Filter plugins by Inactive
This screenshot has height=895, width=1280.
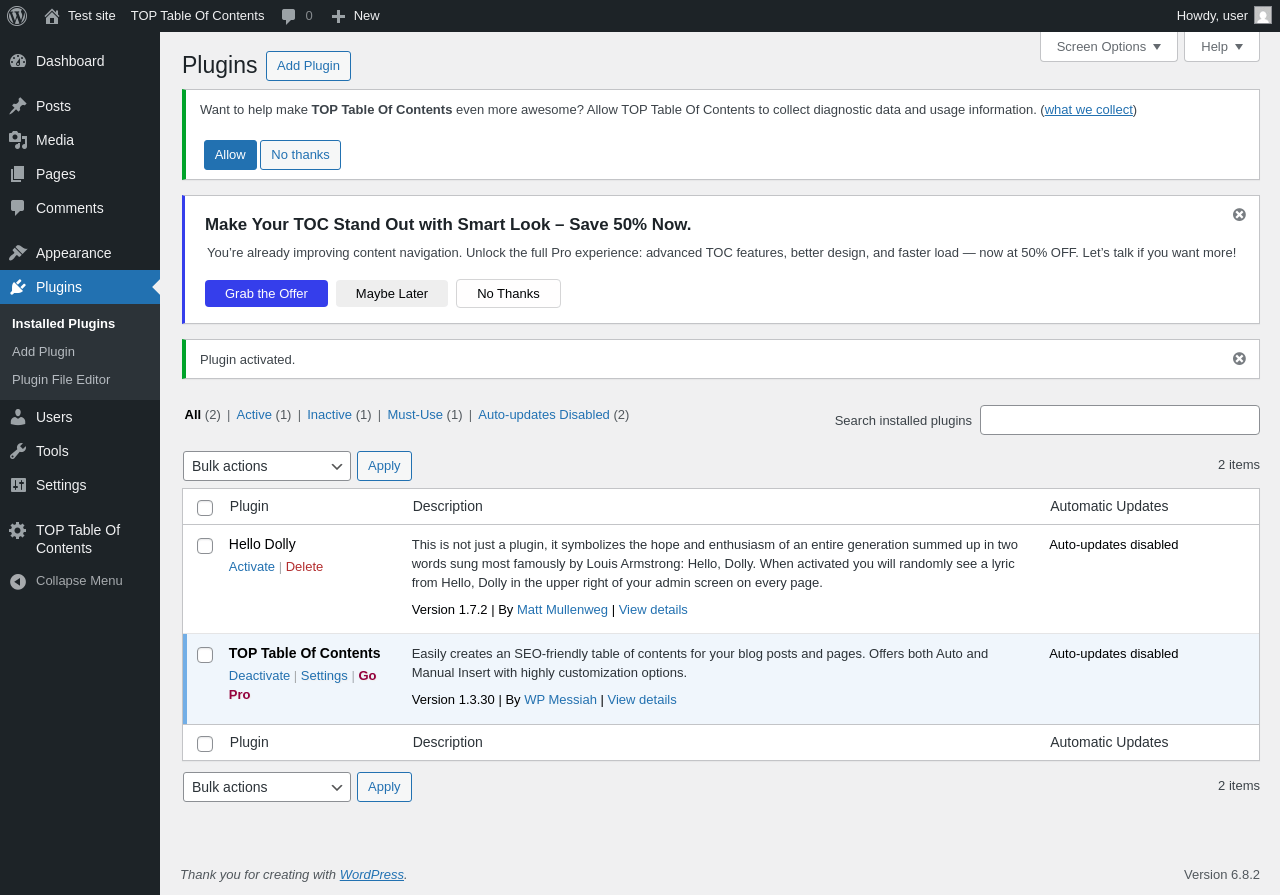click(329, 415)
